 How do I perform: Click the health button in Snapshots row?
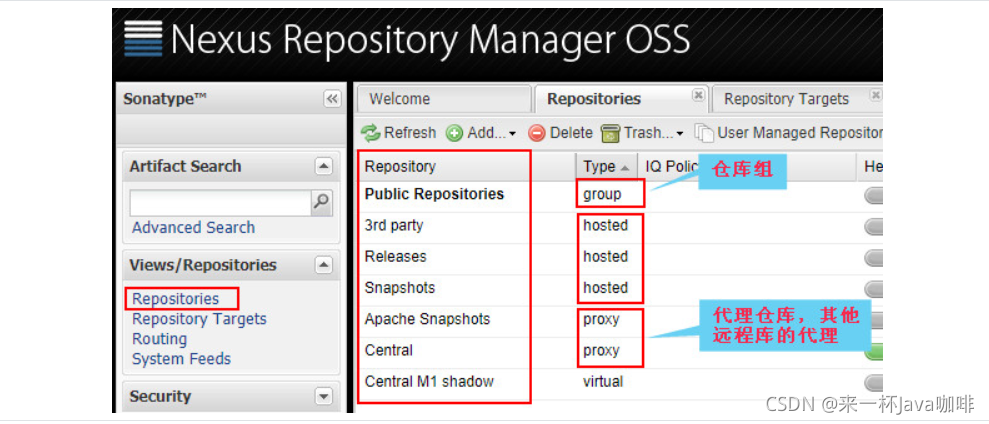pyautogui.click(x=874, y=289)
